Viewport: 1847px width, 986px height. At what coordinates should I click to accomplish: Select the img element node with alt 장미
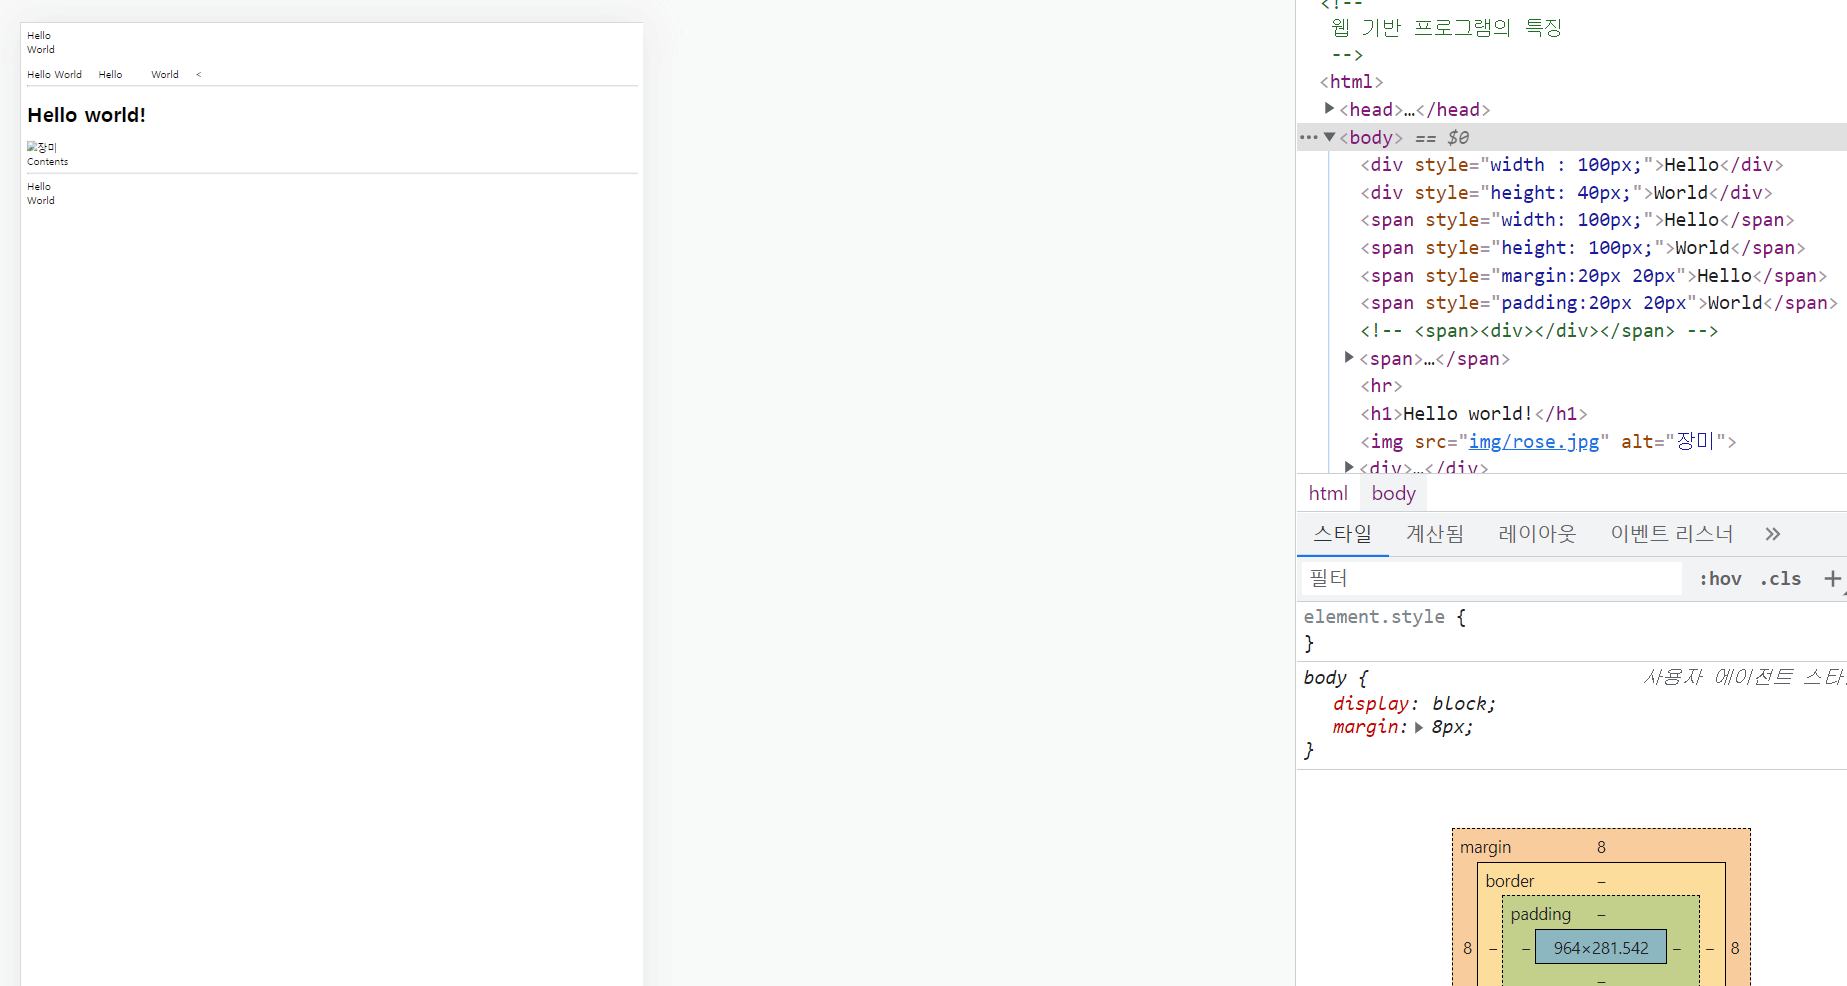[1548, 441]
